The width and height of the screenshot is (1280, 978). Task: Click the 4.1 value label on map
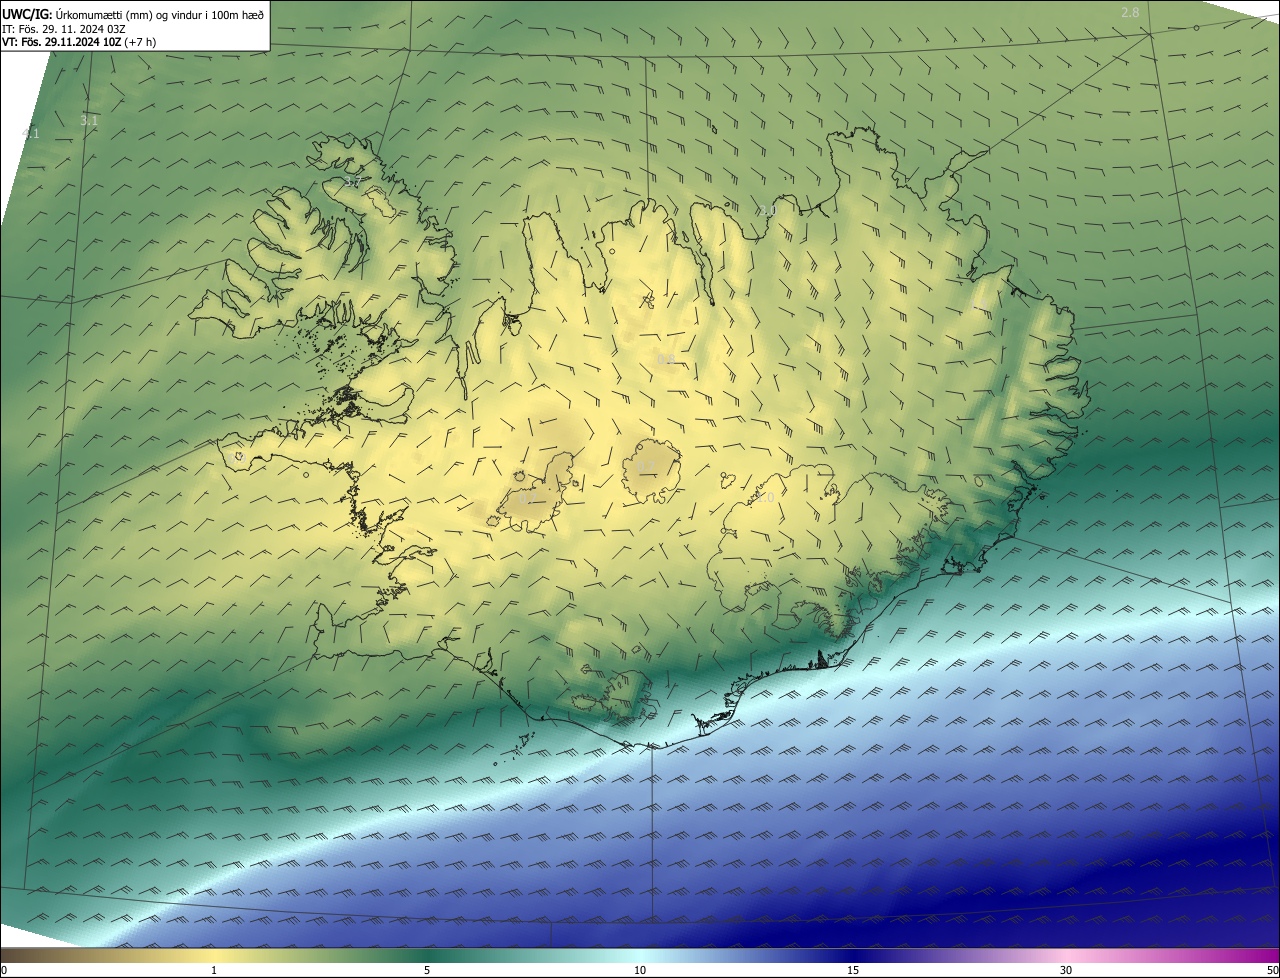30,133
